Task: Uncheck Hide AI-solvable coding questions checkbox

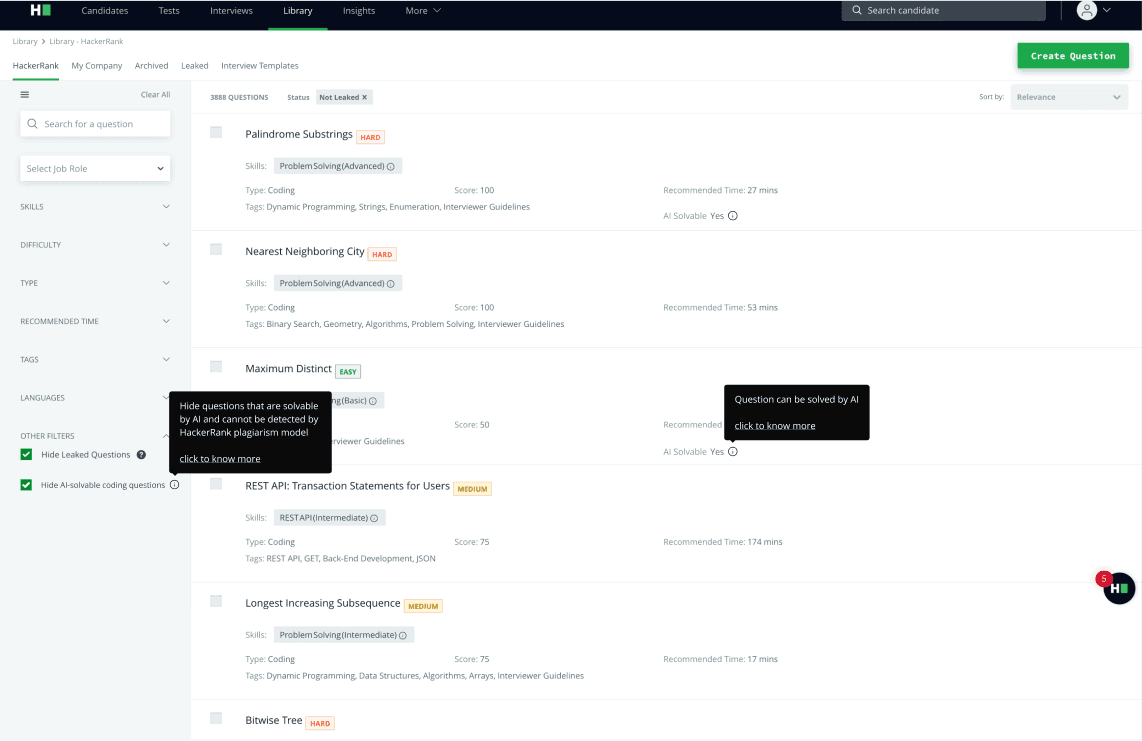Action: click(26, 485)
